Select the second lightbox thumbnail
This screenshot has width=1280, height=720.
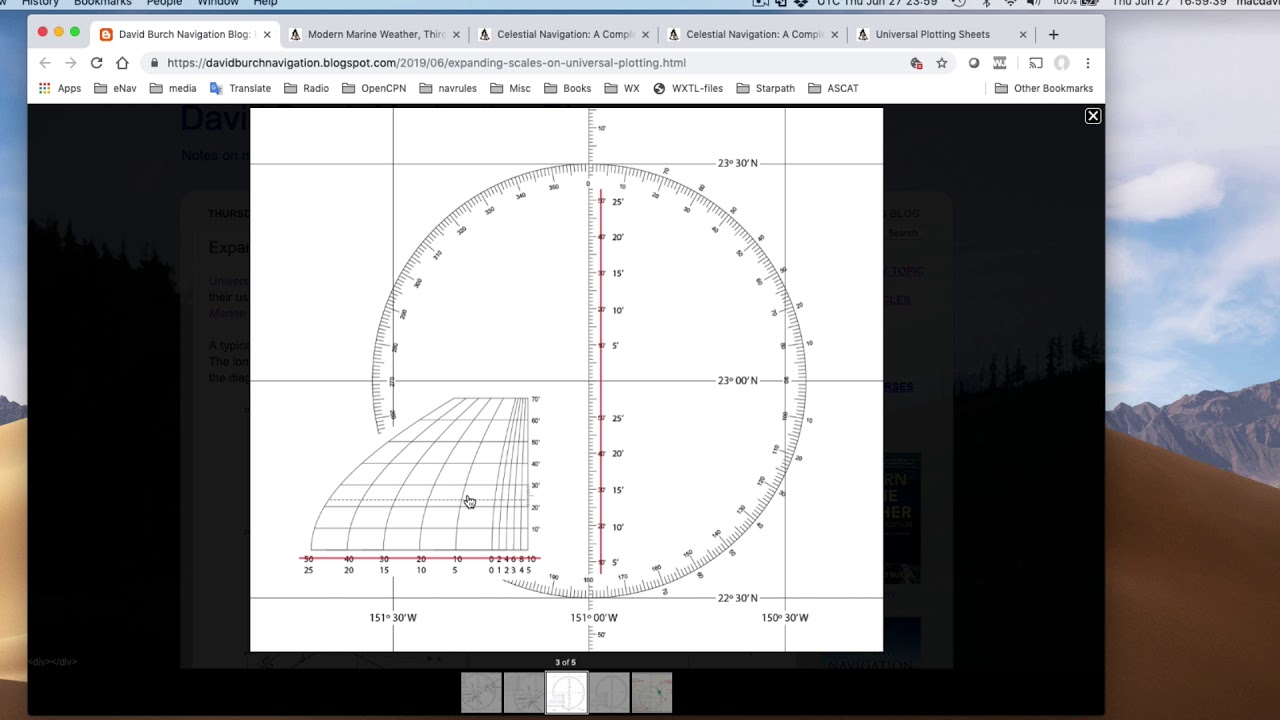point(524,692)
